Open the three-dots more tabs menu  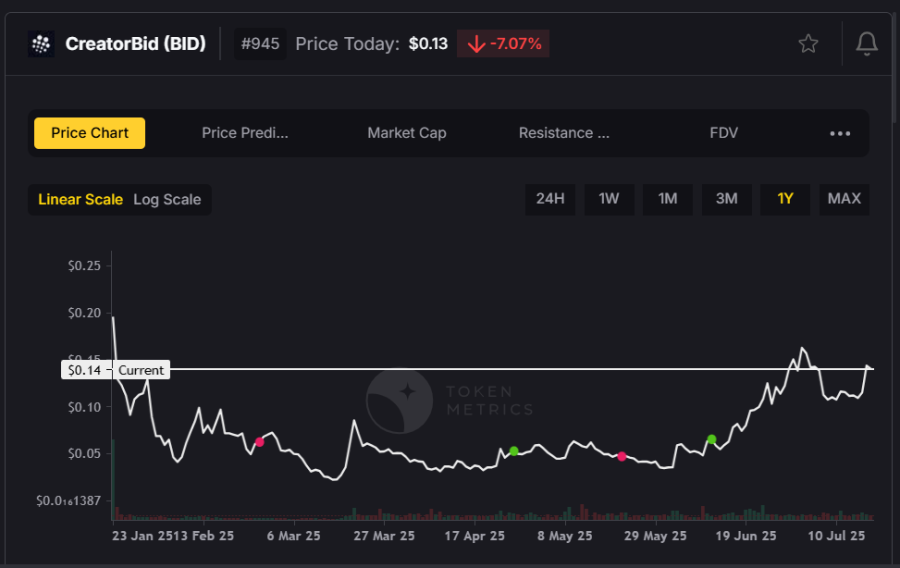click(x=840, y=133)
